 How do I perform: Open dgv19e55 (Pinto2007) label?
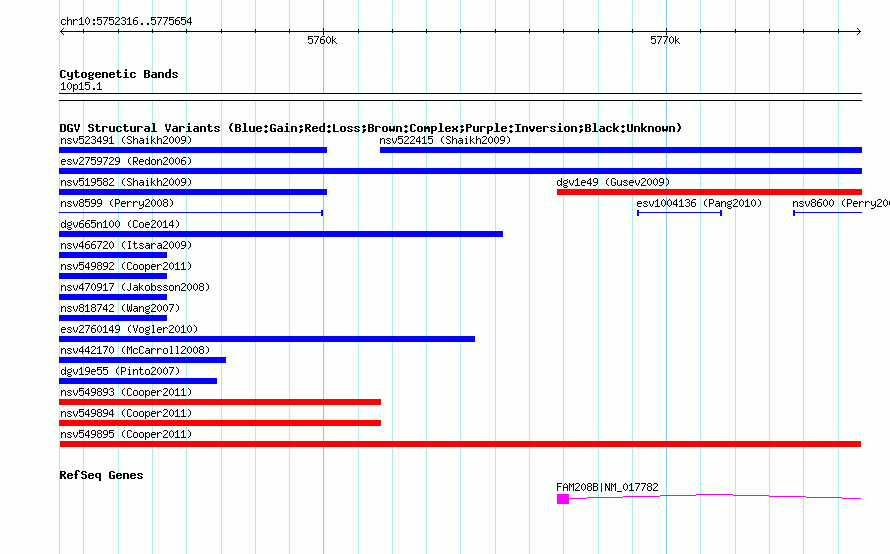click(120, 371)
